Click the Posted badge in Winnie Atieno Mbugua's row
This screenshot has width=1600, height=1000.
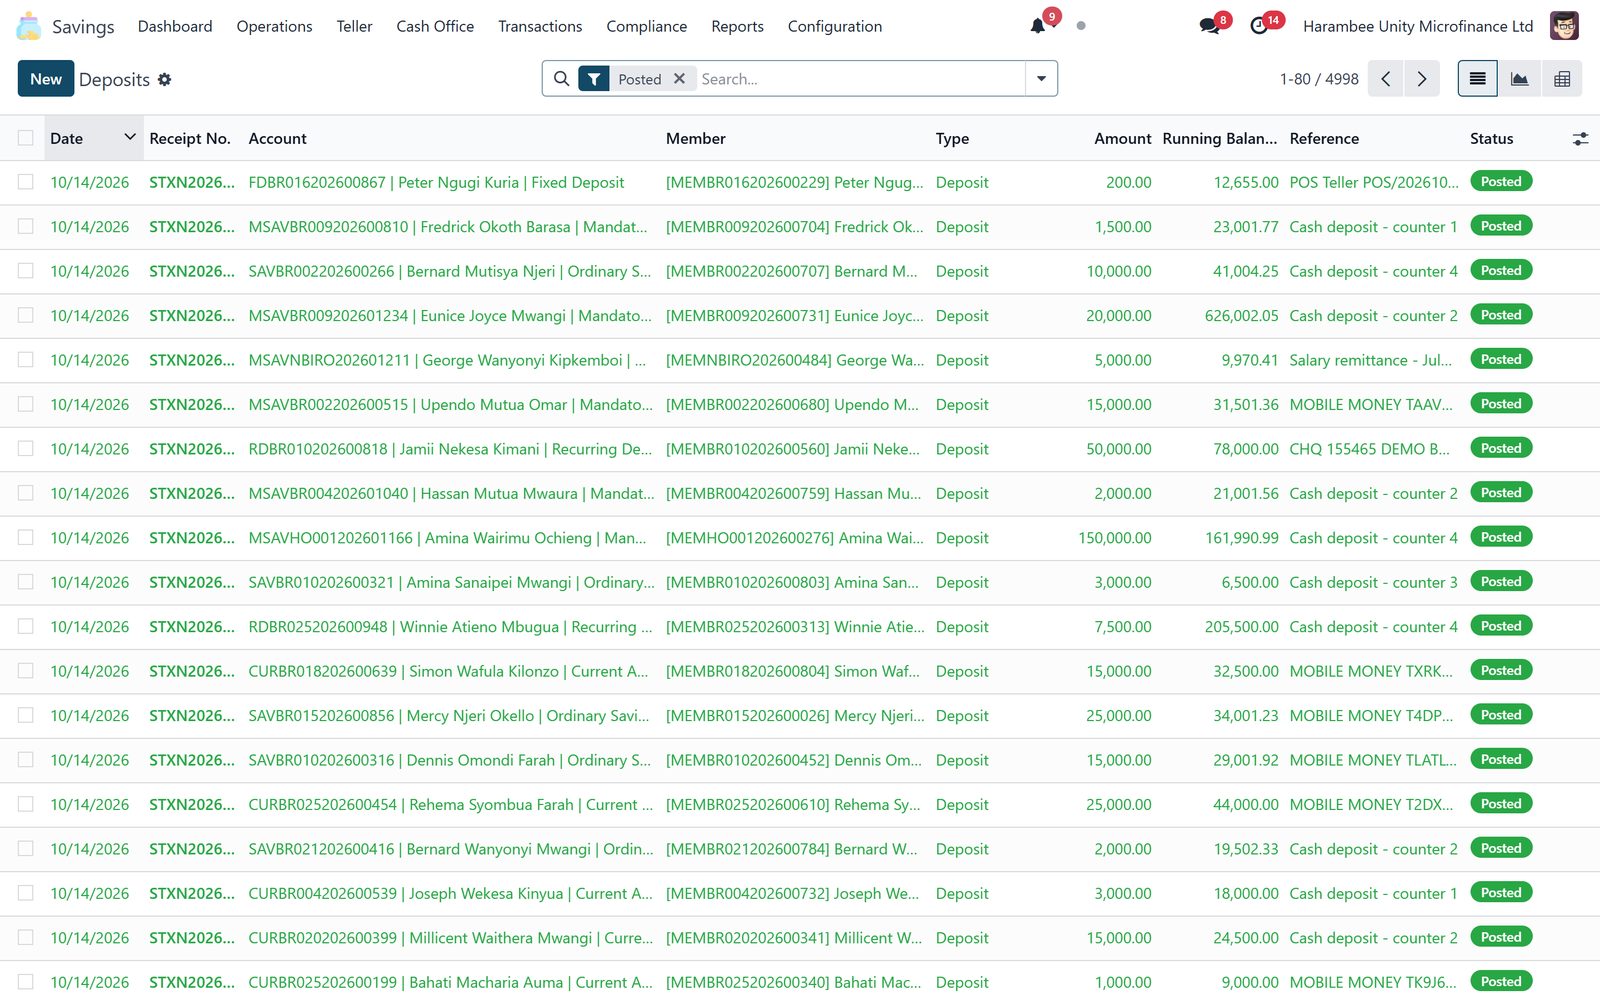coord(1501,626)
